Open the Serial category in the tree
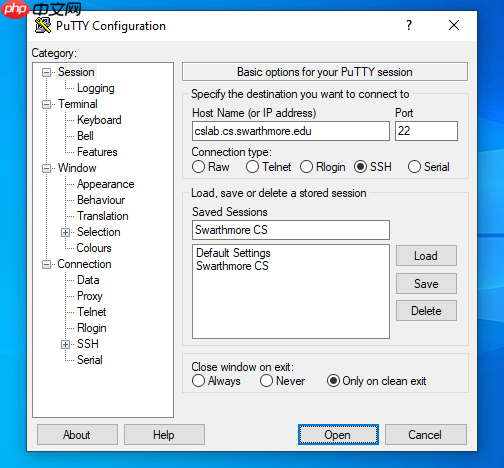 coord(90,360)
